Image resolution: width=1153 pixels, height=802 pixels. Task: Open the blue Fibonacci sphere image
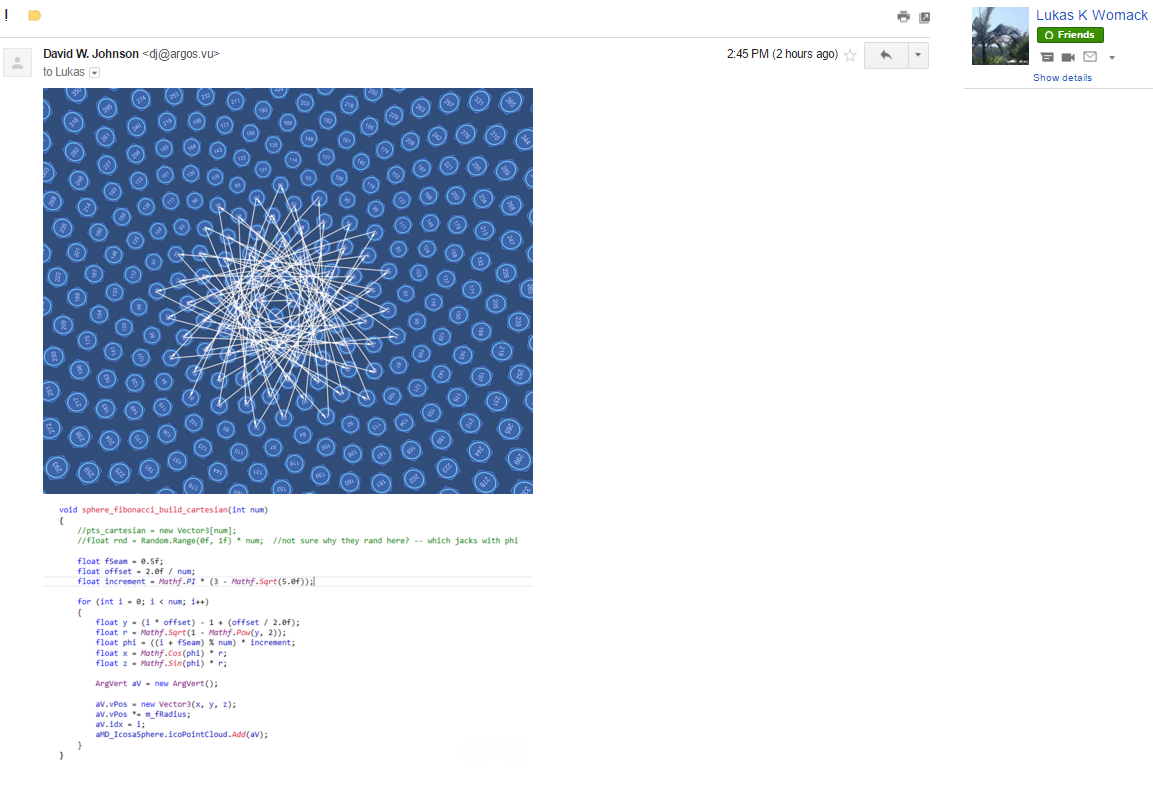(x=288, y=290)
